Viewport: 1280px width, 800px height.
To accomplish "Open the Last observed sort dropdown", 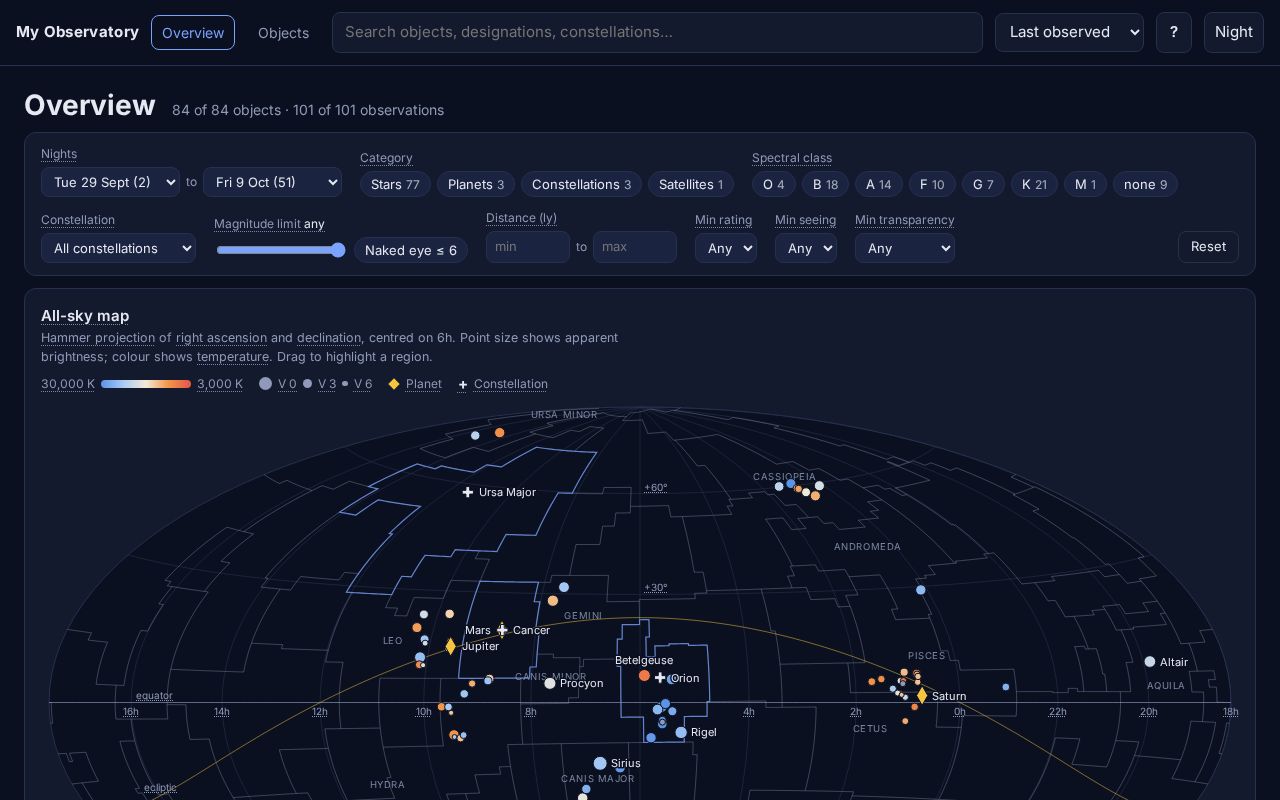I will tap(1069, 32).
